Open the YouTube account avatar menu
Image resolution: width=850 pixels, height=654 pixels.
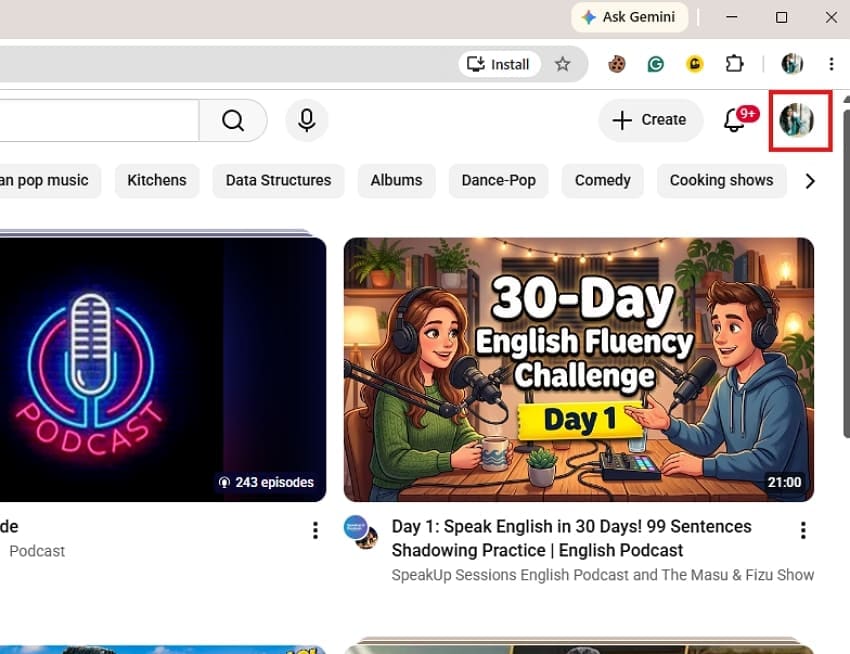point(796,120)
